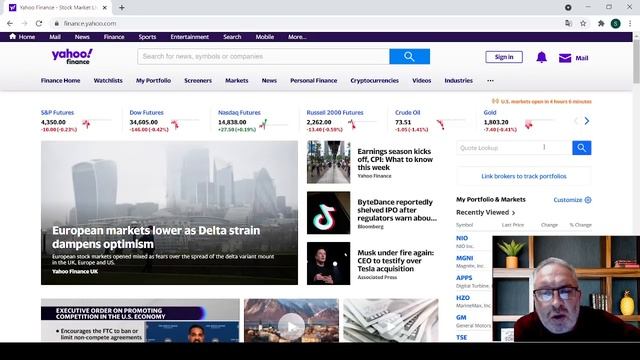The width and height of the screenshot is (640, 360).
Task: Click the Quote Lookup input field
Action: point(514,148)
